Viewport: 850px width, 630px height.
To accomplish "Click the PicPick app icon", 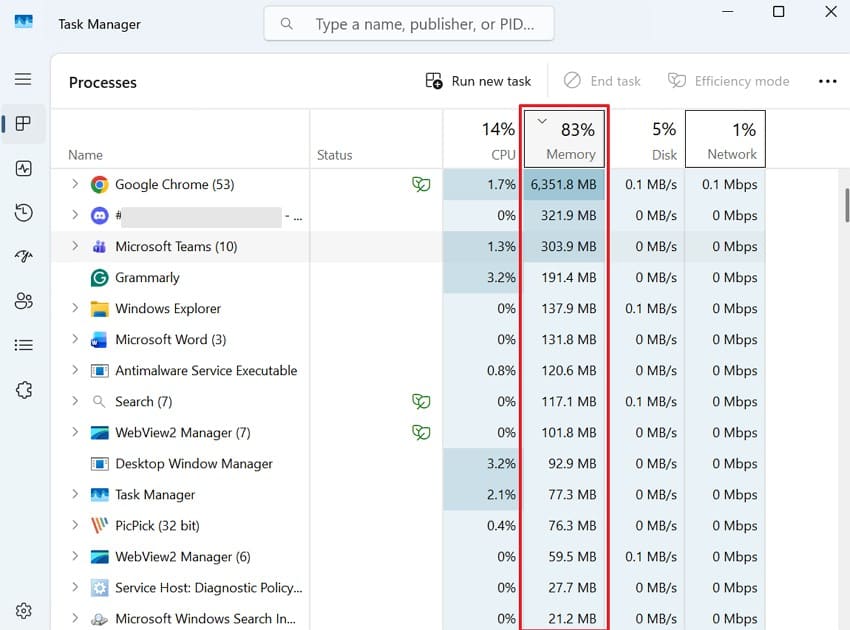I will click(x=99, y=525).
